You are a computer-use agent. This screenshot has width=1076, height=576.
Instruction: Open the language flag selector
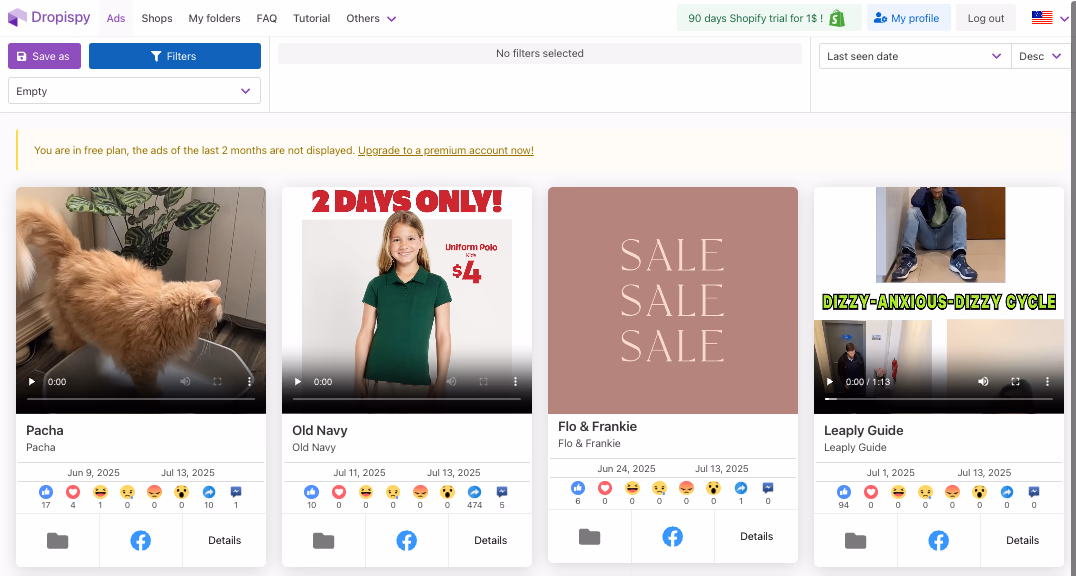(1051, 19)
